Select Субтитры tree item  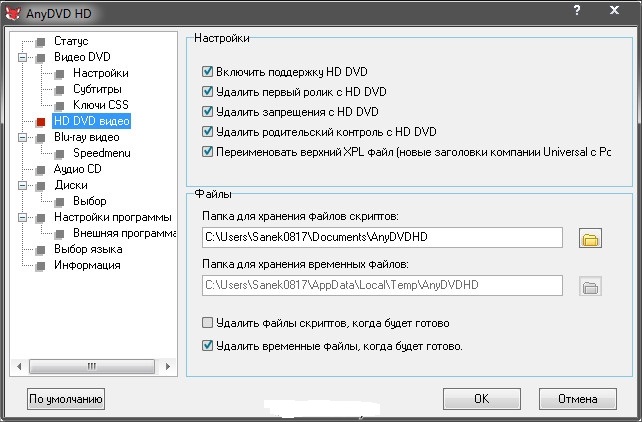[x=97, y=89]
